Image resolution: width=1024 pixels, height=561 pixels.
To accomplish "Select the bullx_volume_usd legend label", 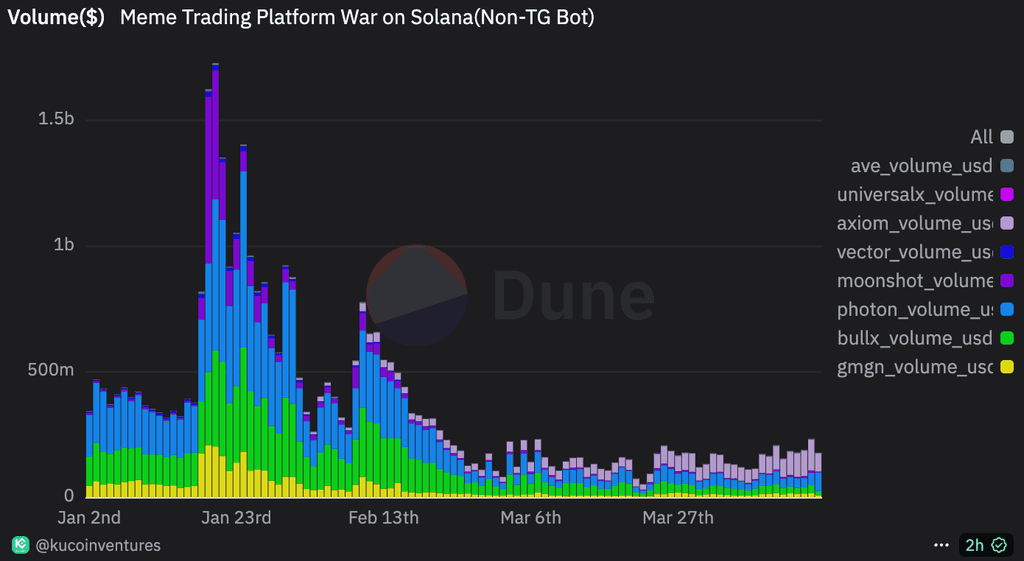I will click(915, 338).
